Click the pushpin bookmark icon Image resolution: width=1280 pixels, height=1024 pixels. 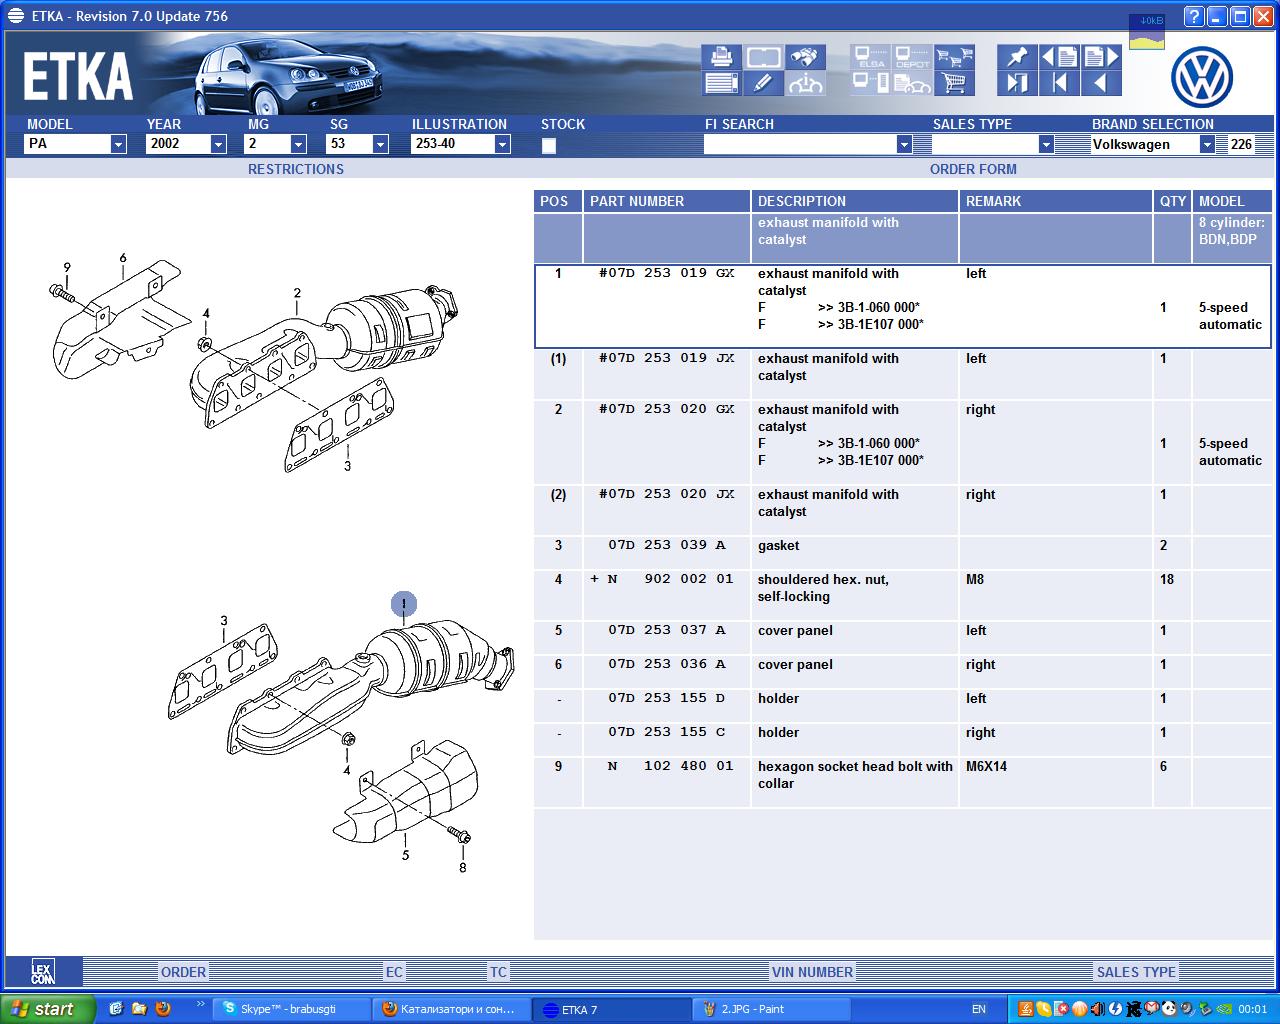point(1017,57)
